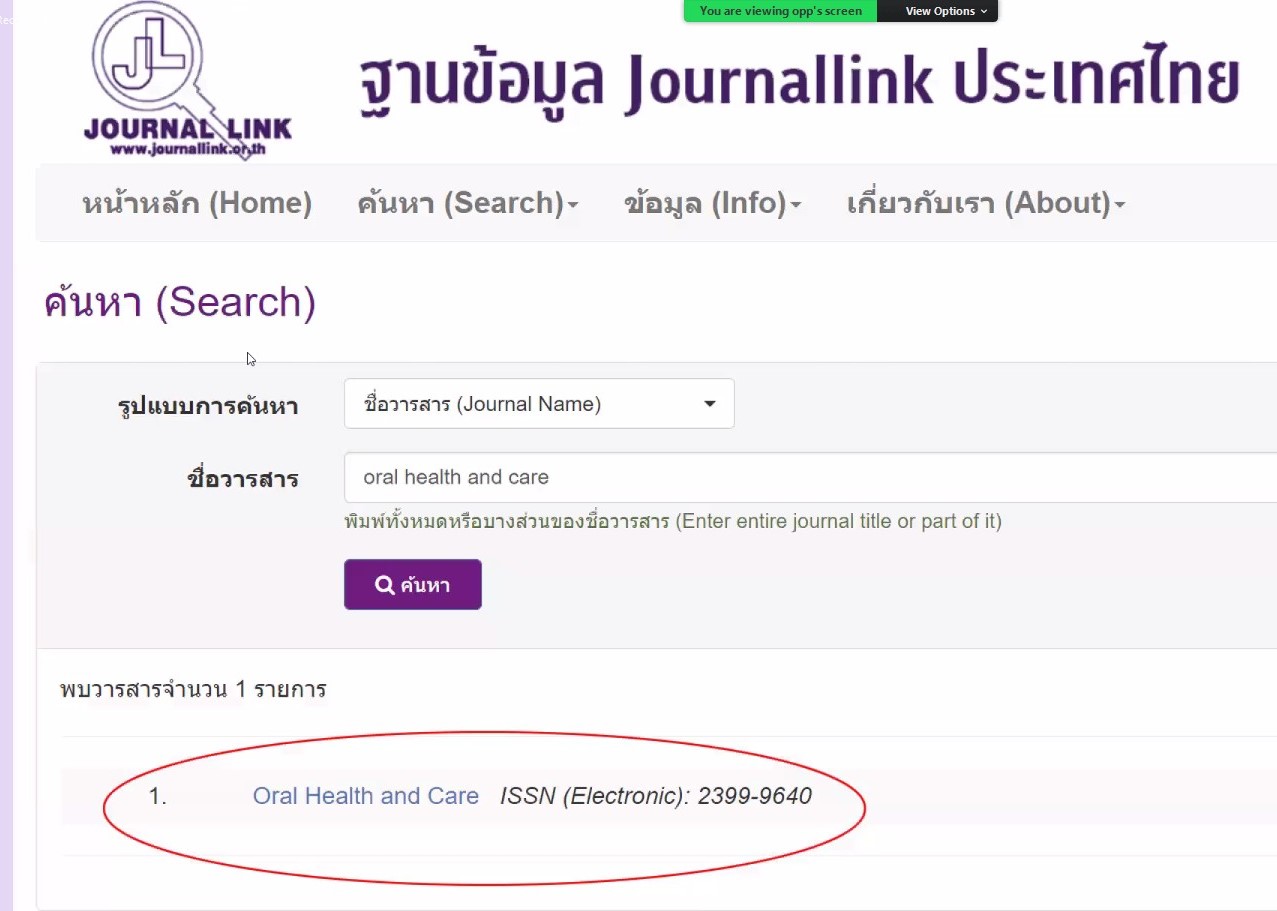Viewport: 1277px width, 911px height.
Task: Select the magnifier icon on the search button
Action: pos(387,584)
